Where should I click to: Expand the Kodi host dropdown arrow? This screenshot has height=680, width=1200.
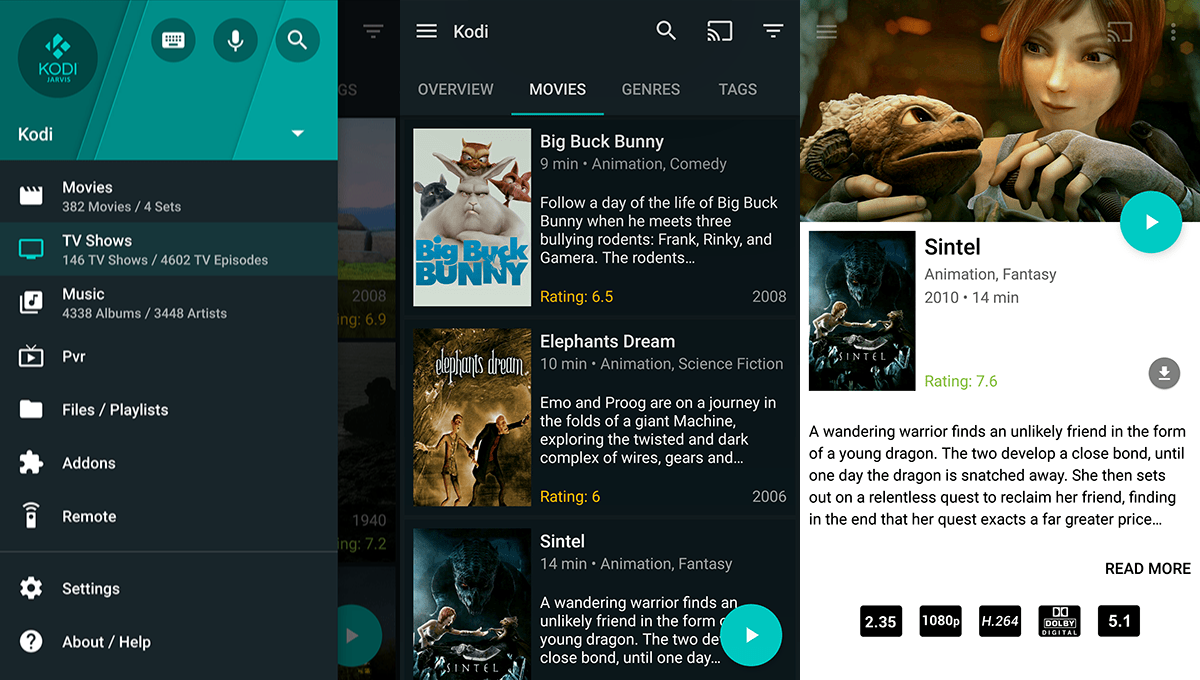pyautogui.click(x=297, y=134)
